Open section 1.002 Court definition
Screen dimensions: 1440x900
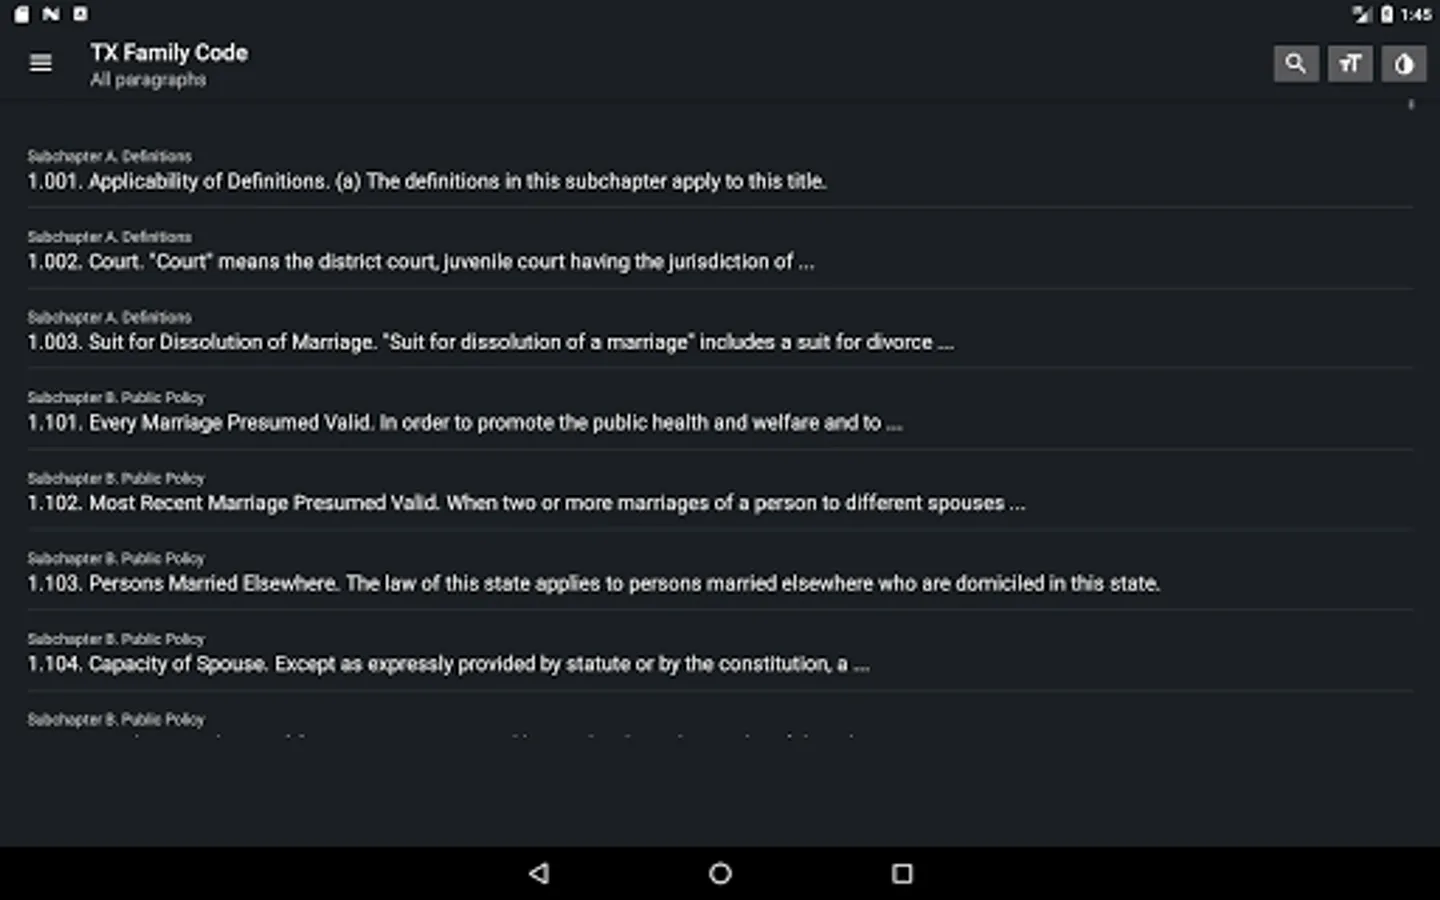(720, 250)
